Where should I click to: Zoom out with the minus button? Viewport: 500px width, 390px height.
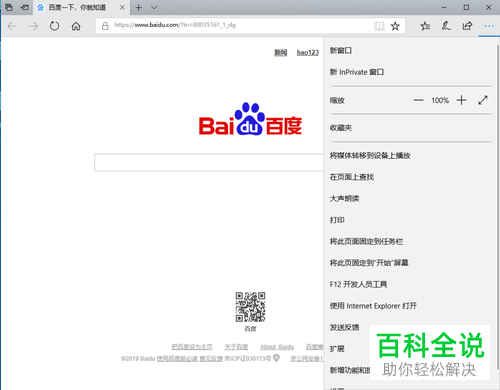tap(418, 100)
